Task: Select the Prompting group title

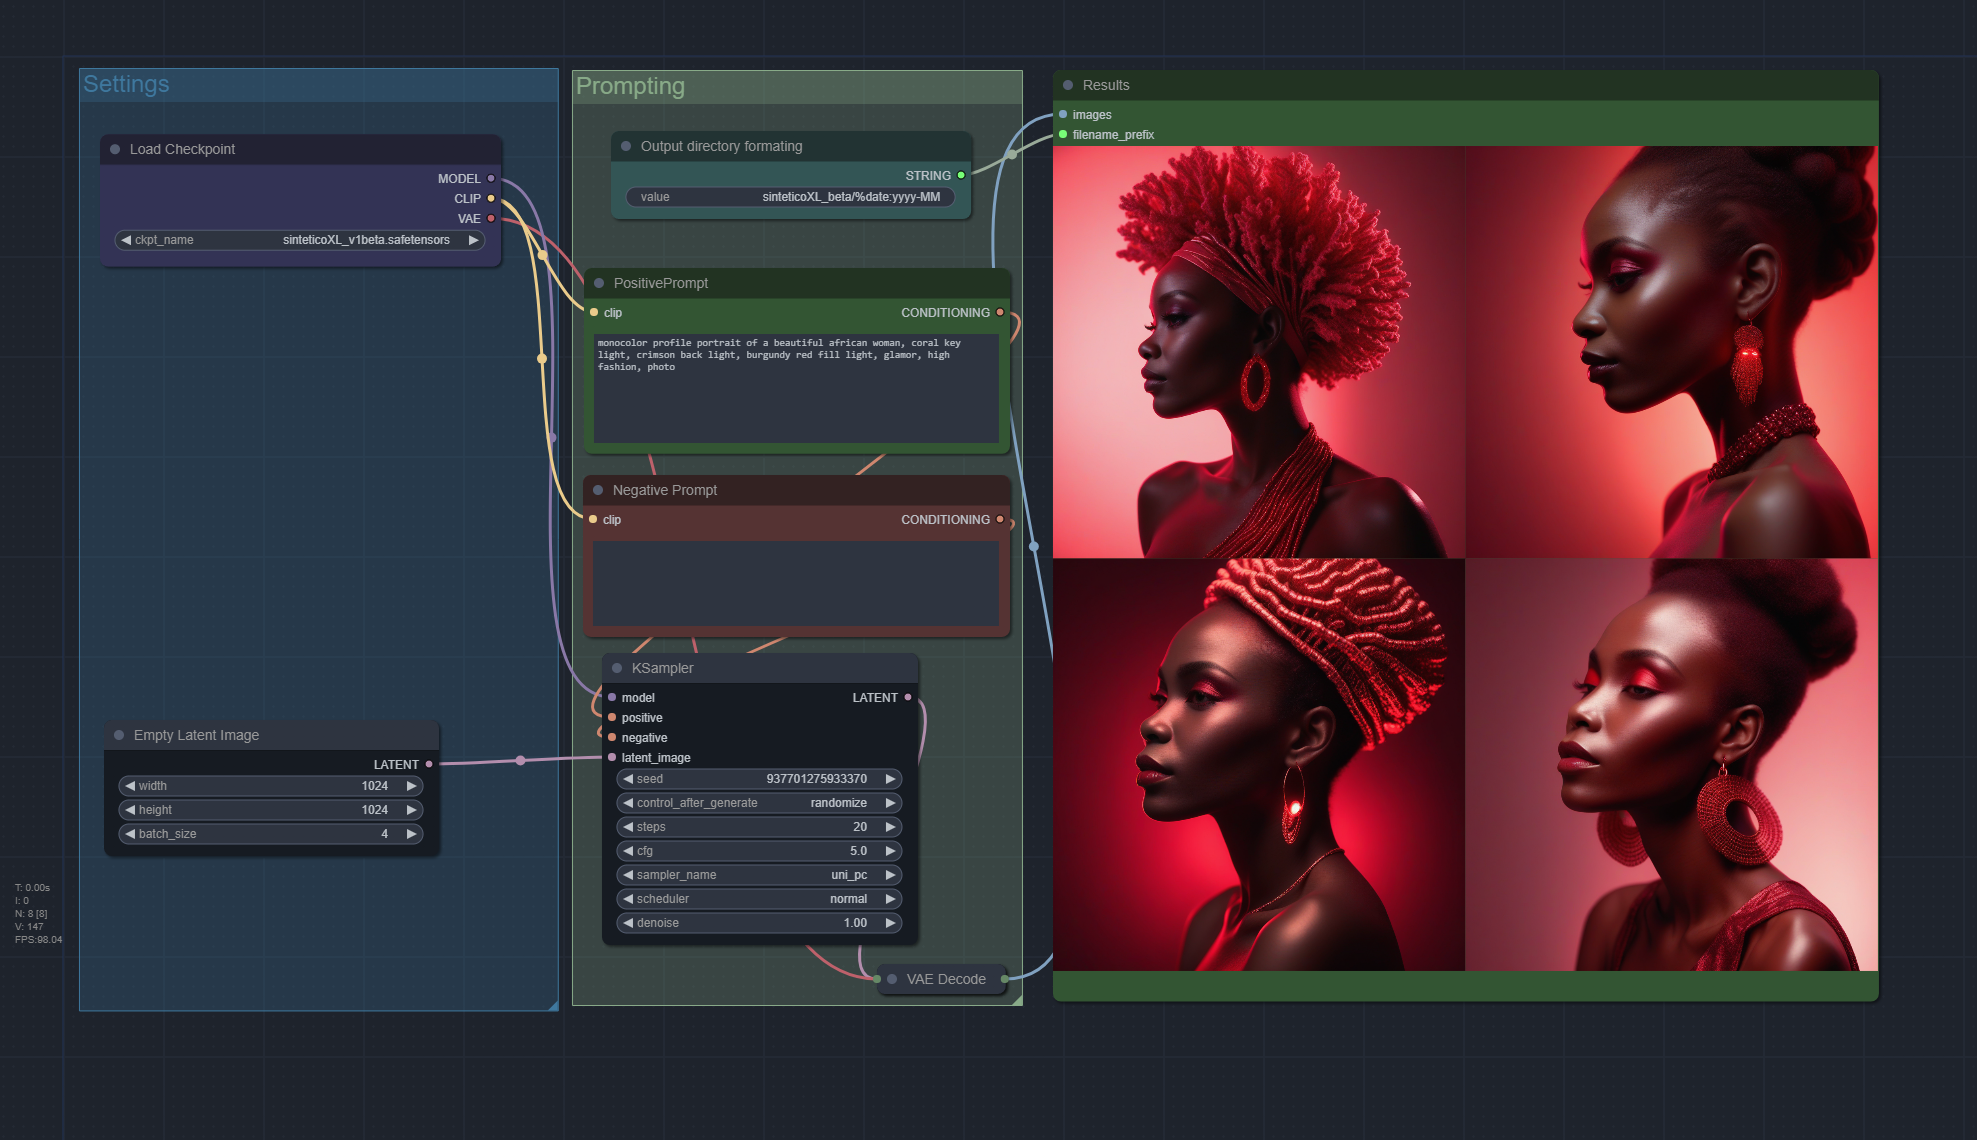Action: [630, 86]
